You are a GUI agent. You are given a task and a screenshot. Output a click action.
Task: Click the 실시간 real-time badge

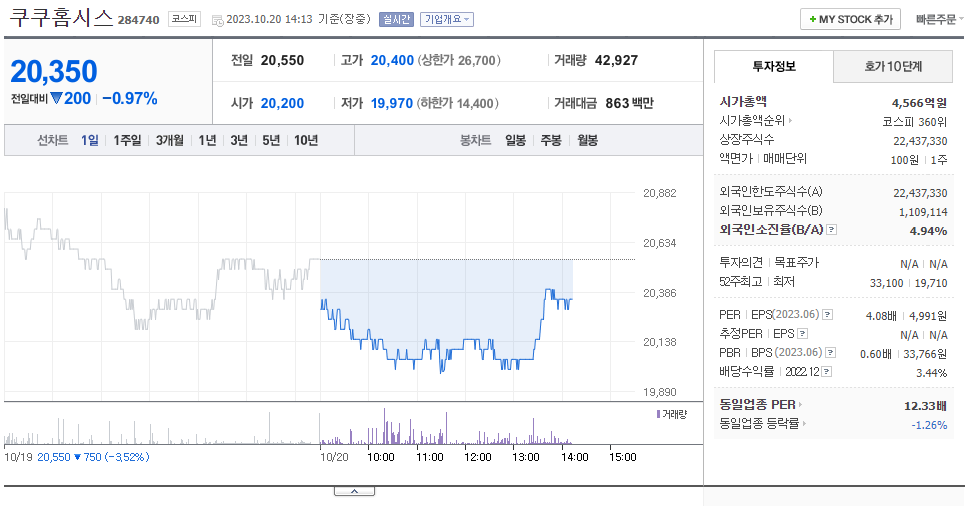[x=396, y=19]
